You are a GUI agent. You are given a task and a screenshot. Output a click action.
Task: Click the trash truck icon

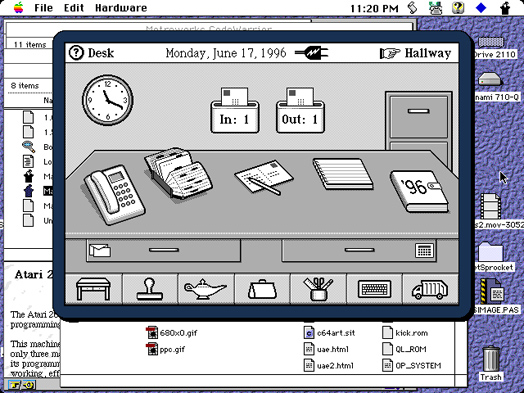(430, 289)
